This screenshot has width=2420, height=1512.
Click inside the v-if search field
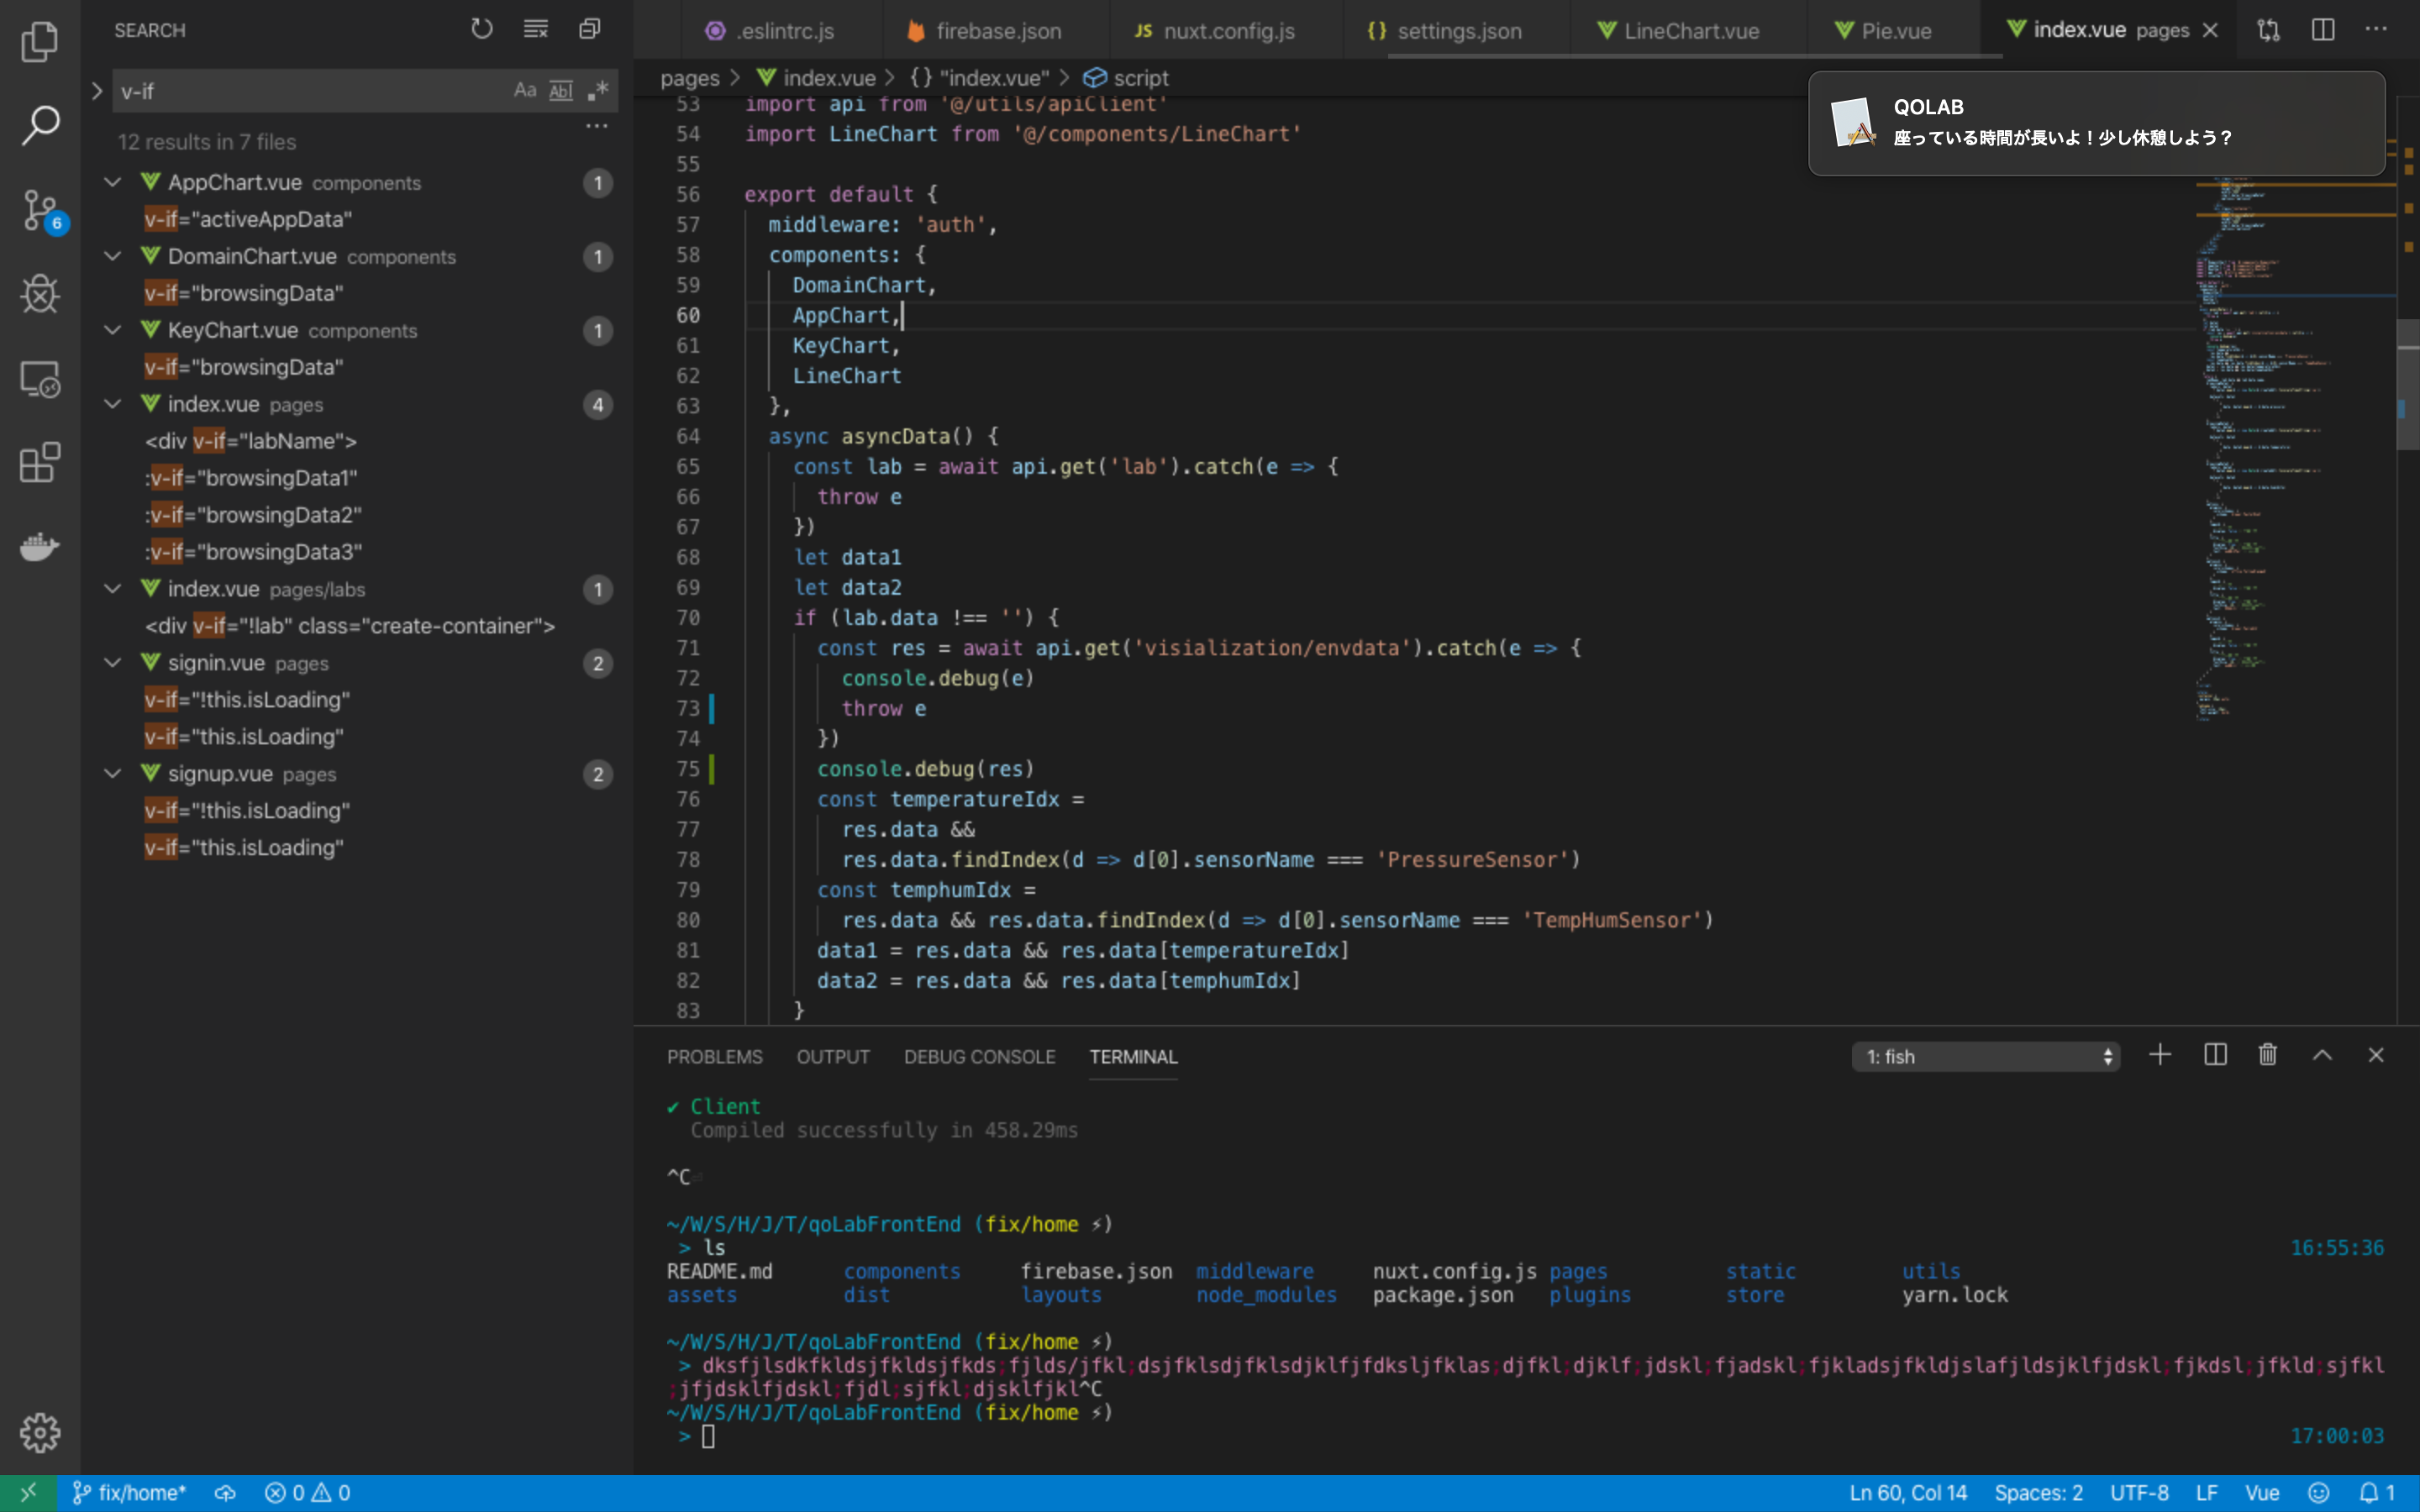pyautogui.click(x=300, y=90)
